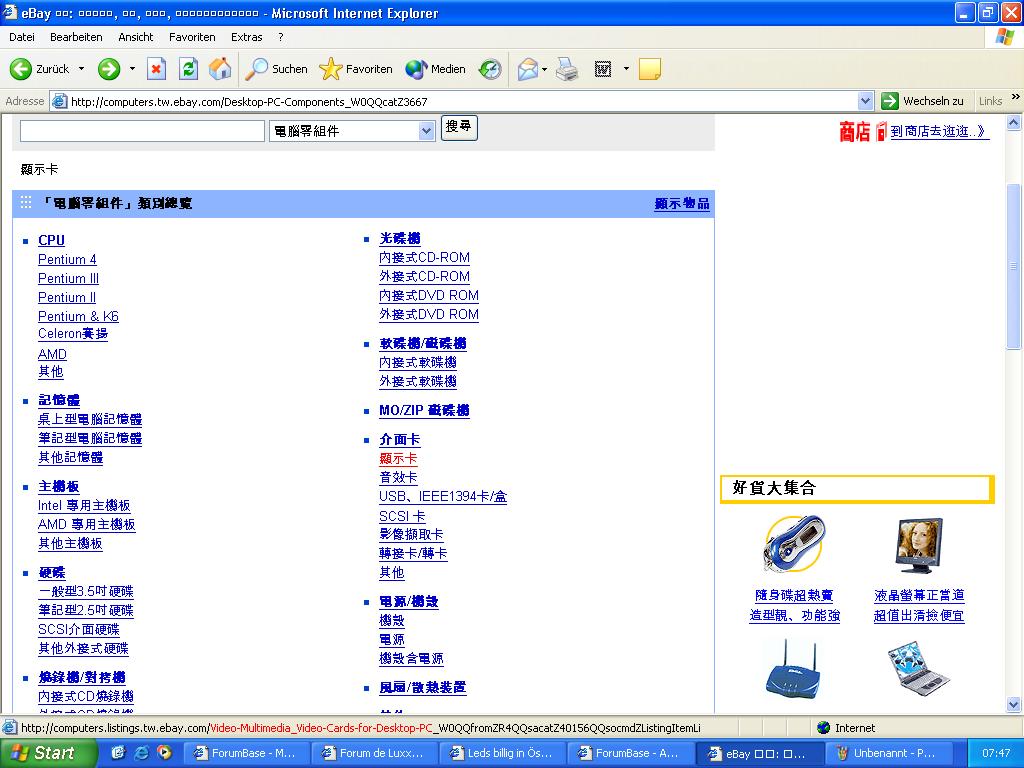This screenshot has height=768, width=1024.
Task: Show desktop from quick launch icon
Action: click(x=118, y=753)
